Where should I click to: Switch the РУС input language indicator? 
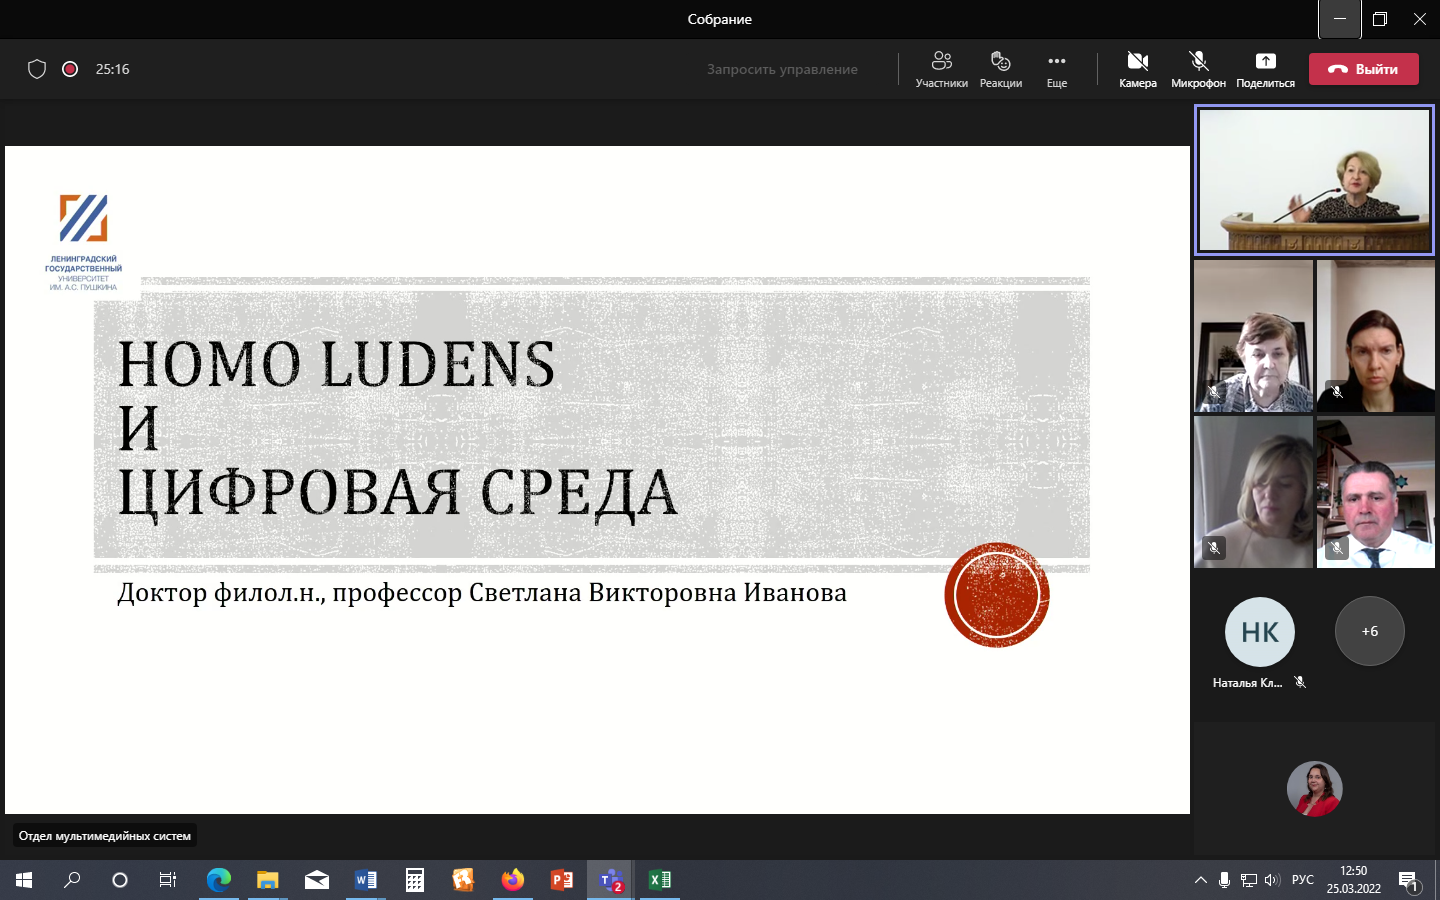click(x=1302, y=880)
